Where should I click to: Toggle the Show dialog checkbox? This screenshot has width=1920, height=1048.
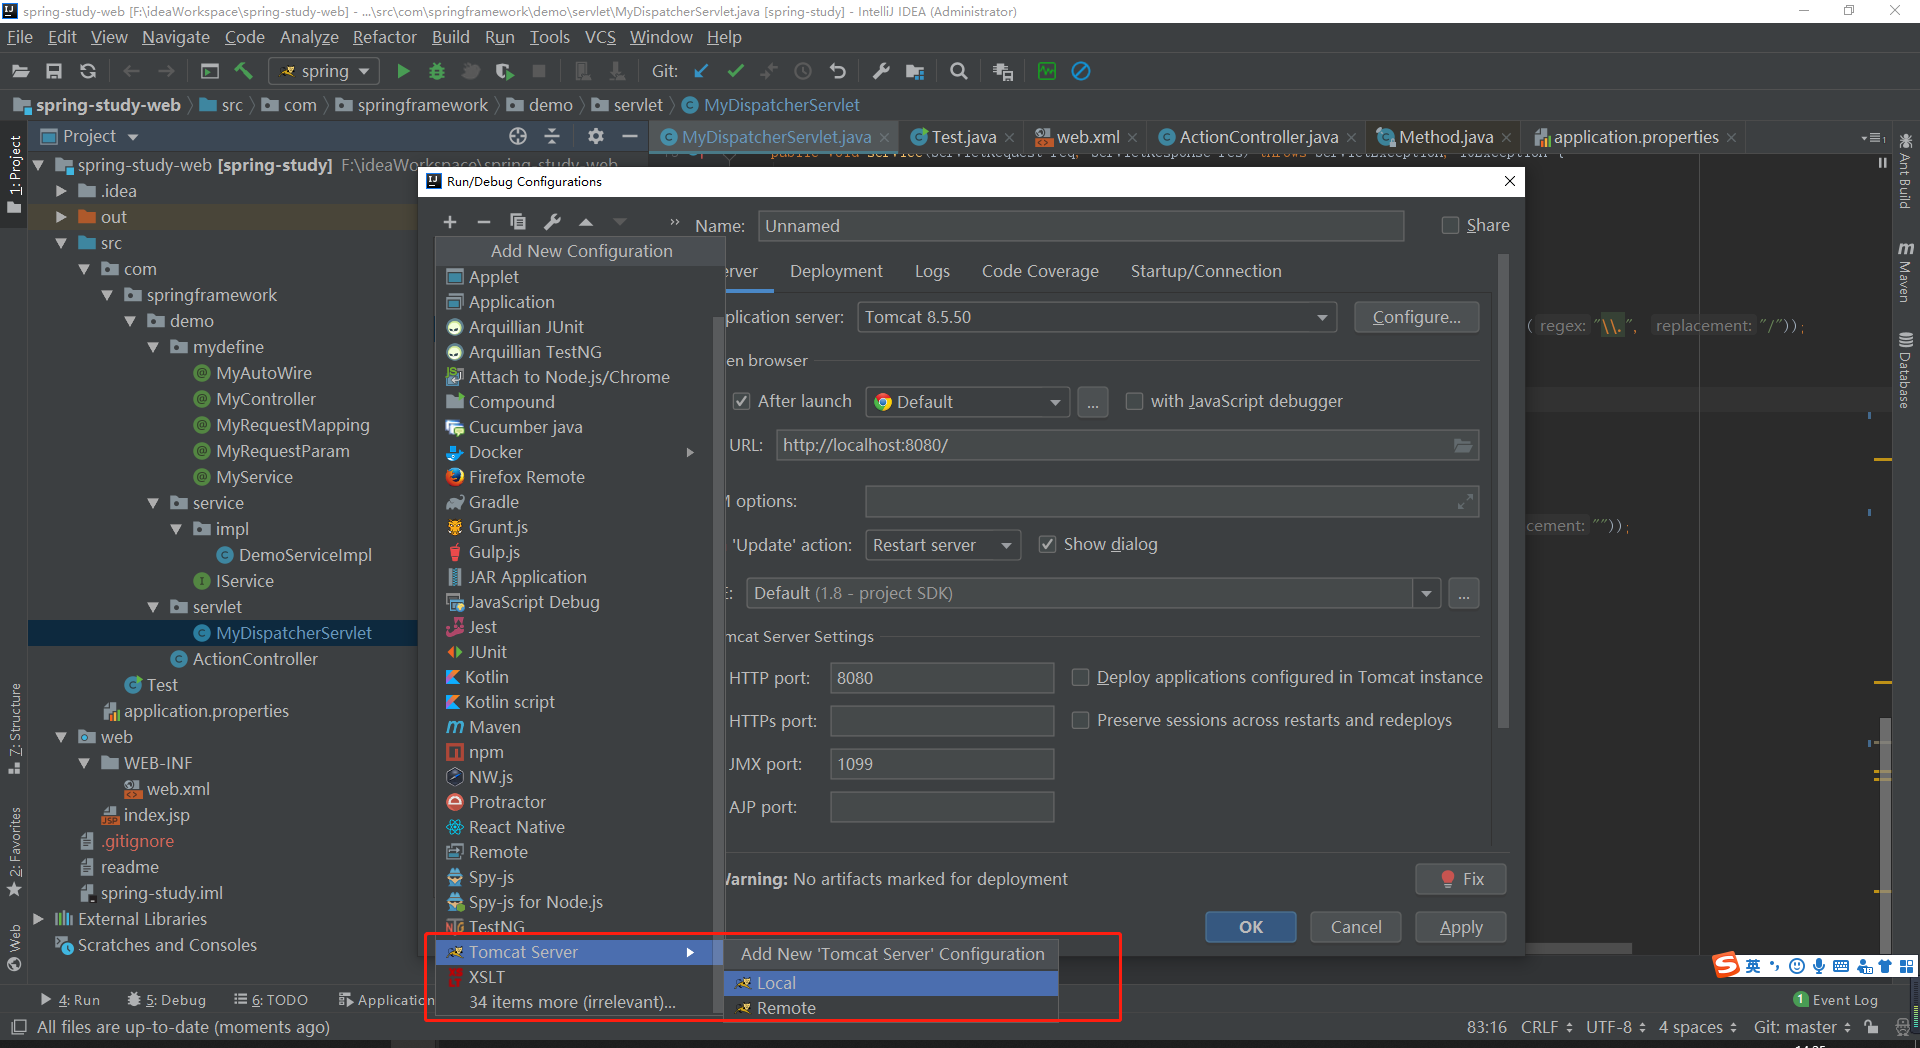pos(1047,544)
